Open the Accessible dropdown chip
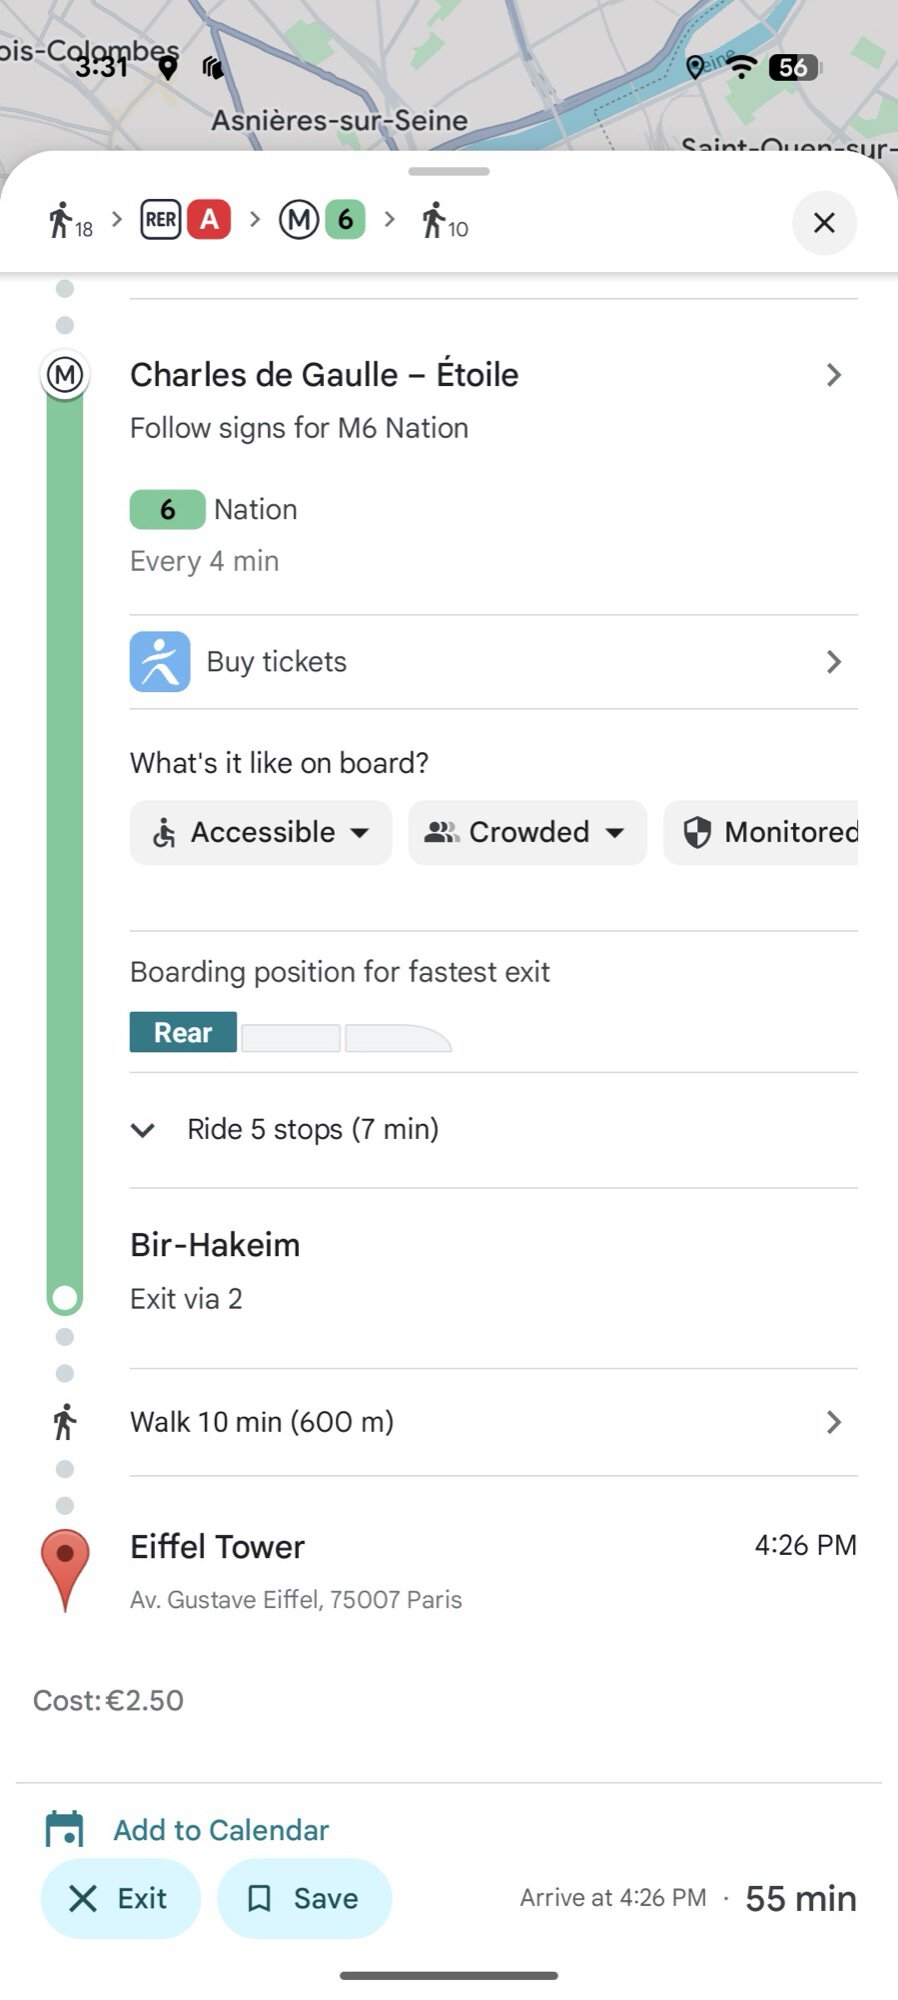Image resolution: width=898 pixels, height=2000 pixels. [260, 833]
